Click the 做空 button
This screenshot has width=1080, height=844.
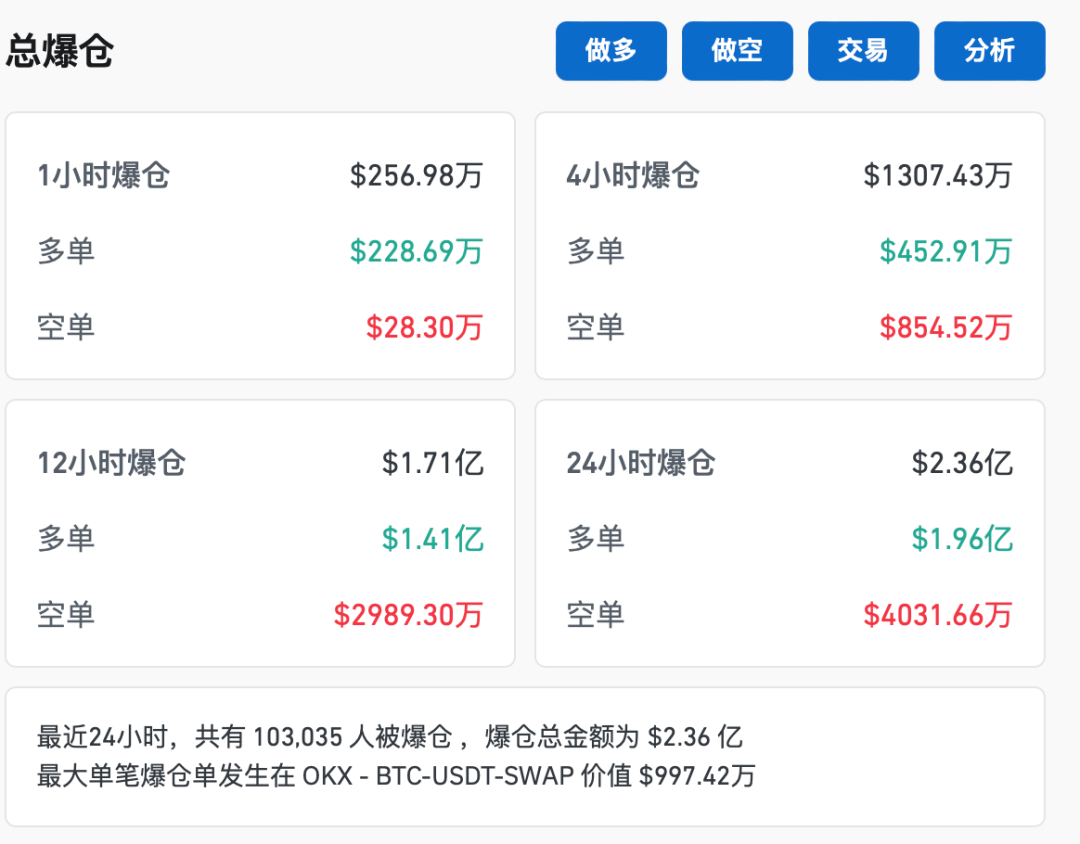pyautogui.click(x=737, y=50)
